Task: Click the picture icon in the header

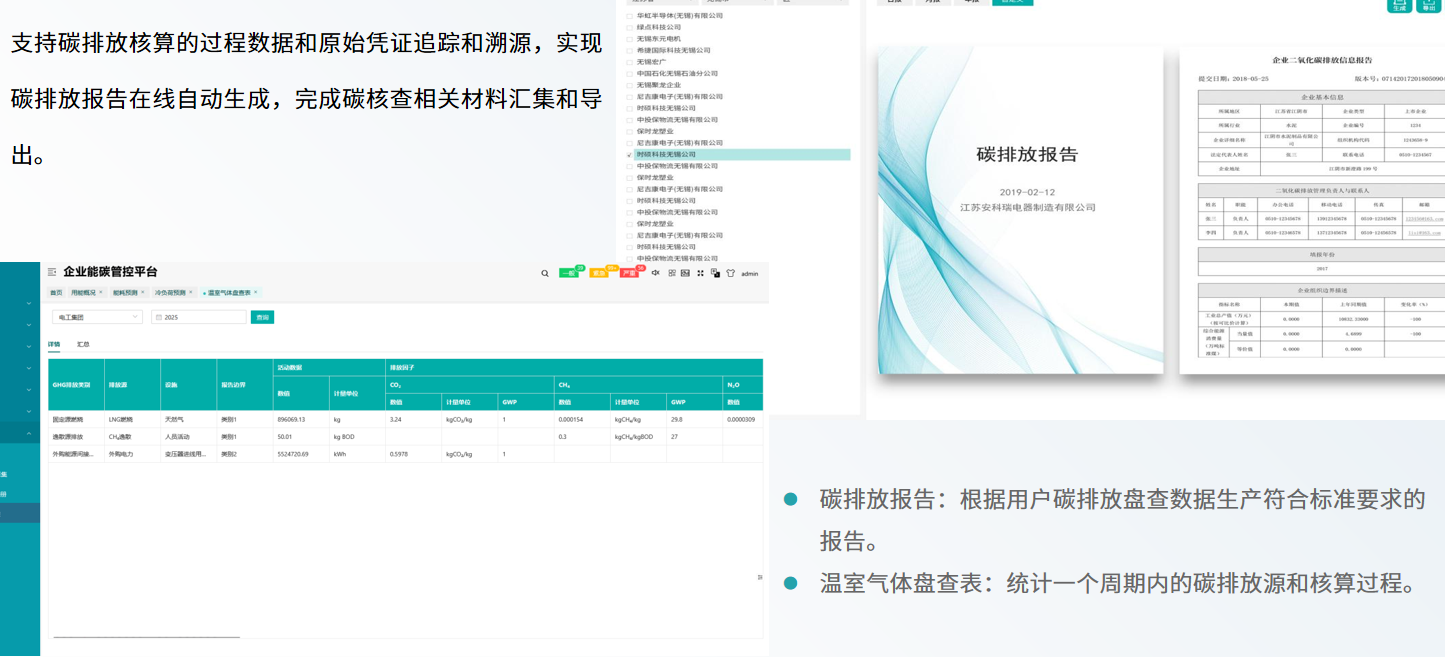Action: (x=685, y=273)
